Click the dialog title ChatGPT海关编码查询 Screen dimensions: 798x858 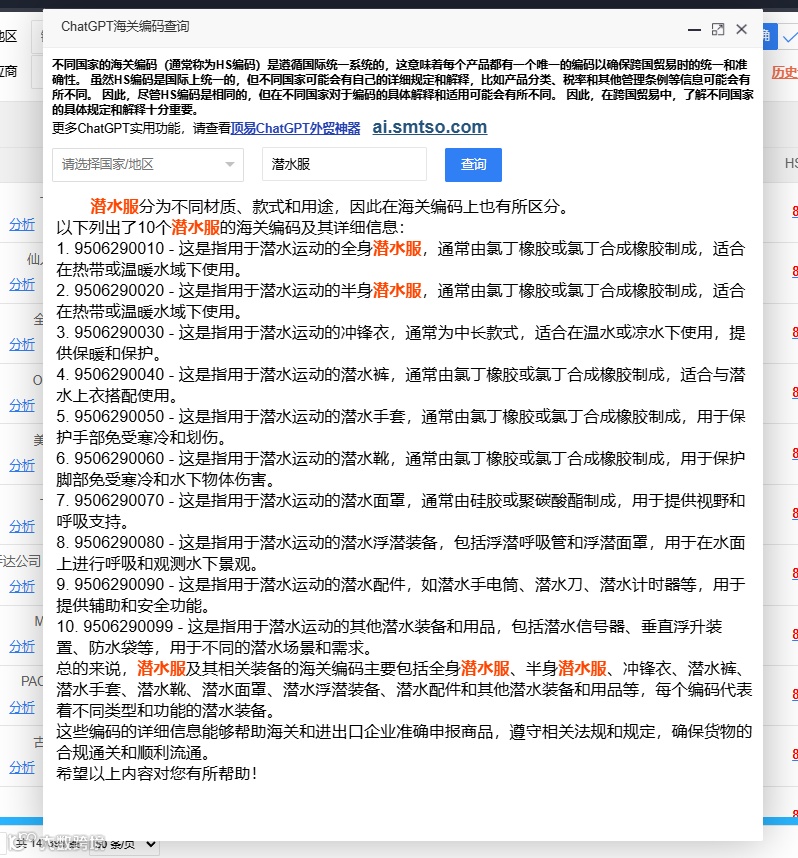point(125,27)
